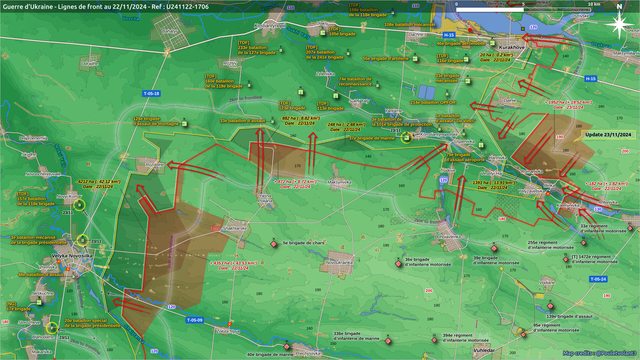Click the 129e brigade green unit marker

[x=184, y=123]
